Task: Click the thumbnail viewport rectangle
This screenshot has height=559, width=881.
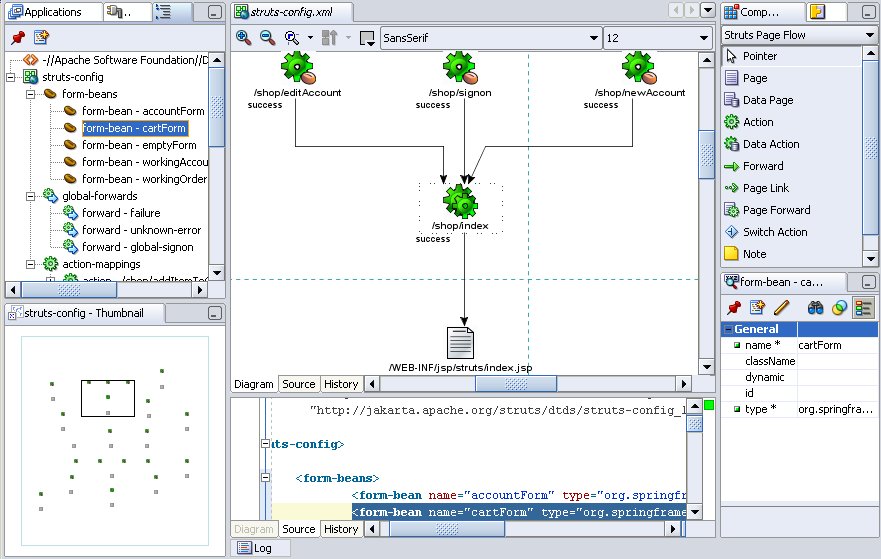Action: pos(108,398)
